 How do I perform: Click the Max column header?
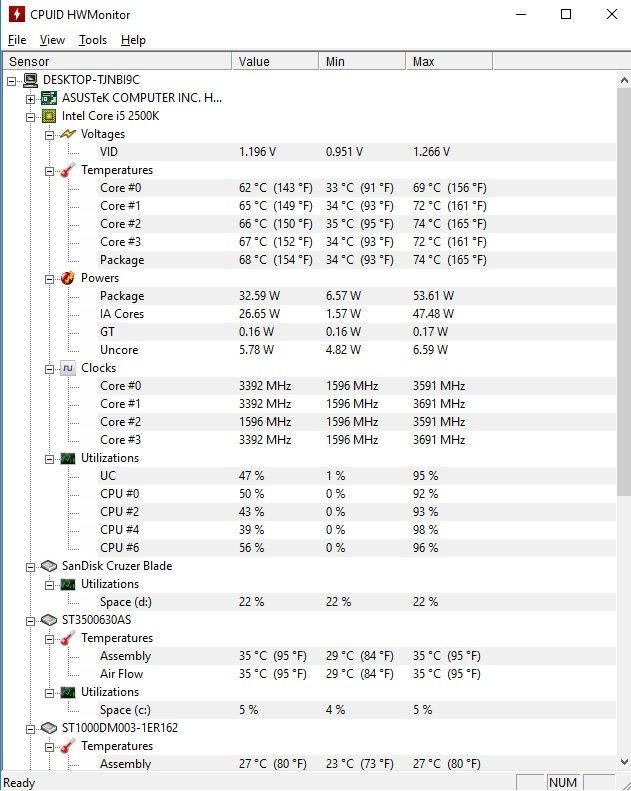(449, 62)
